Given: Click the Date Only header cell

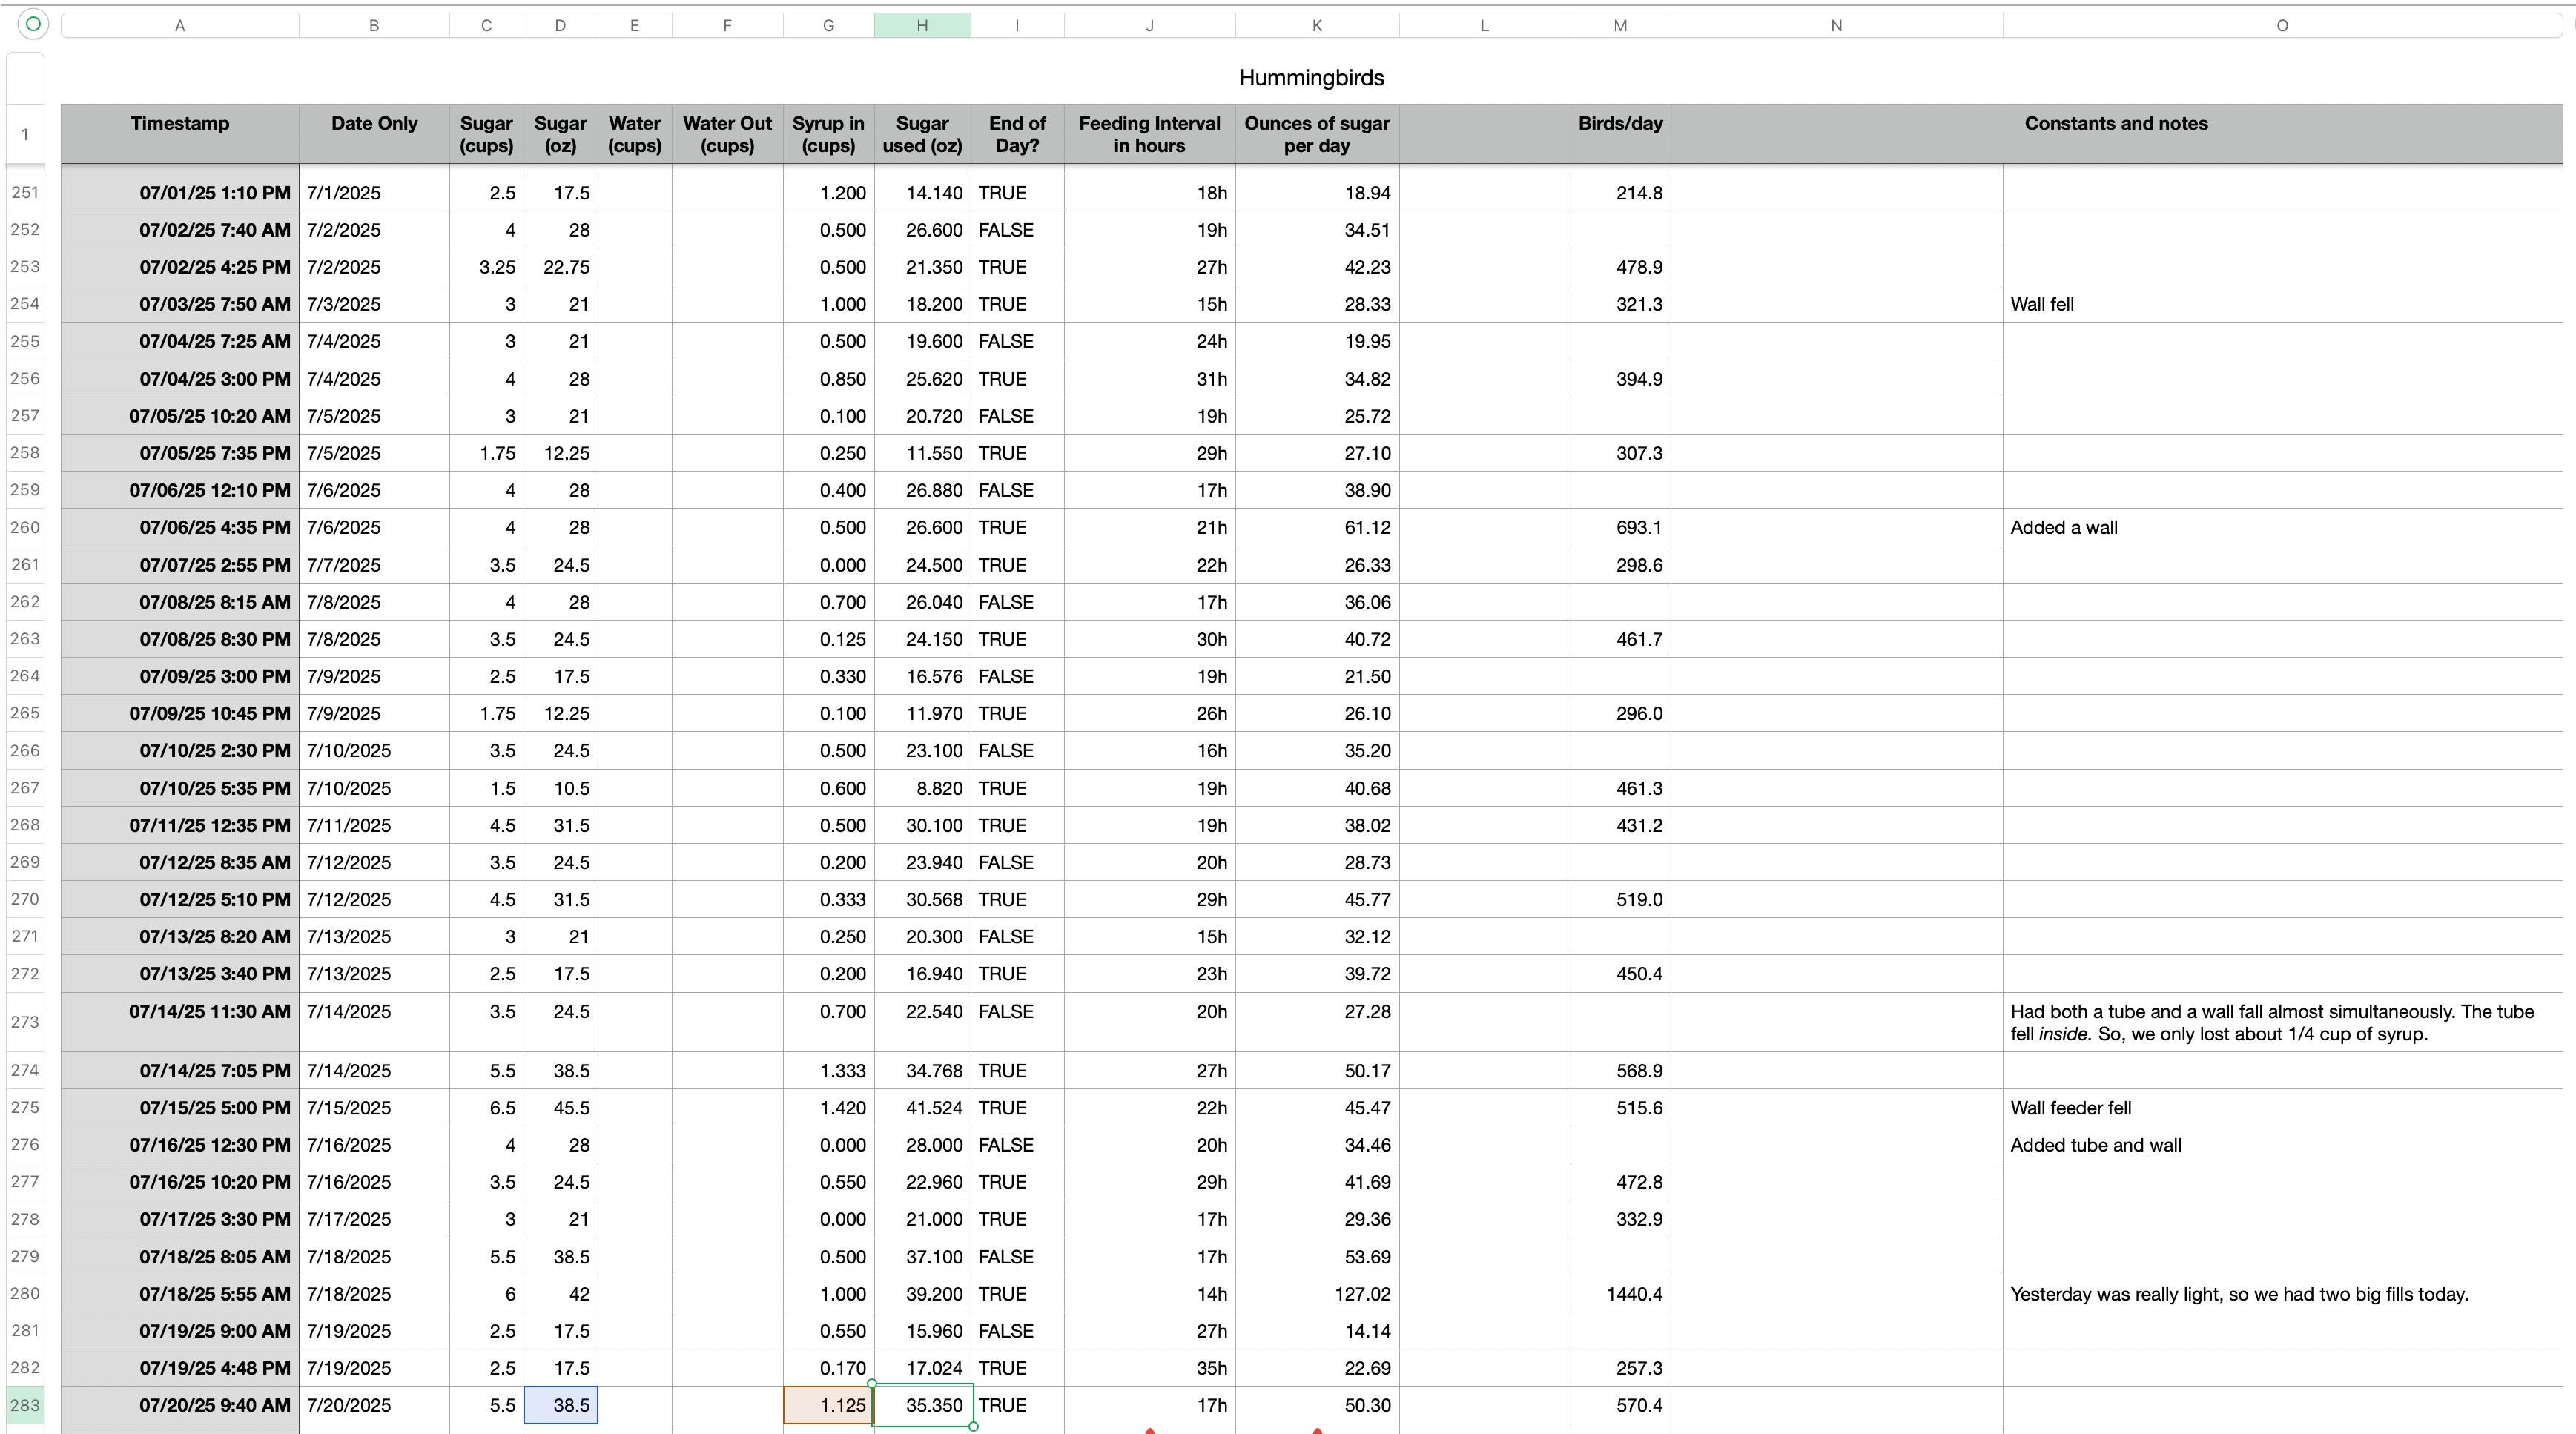Looking at the screenshot, I should pyautogui.click(x=374, y=134).
